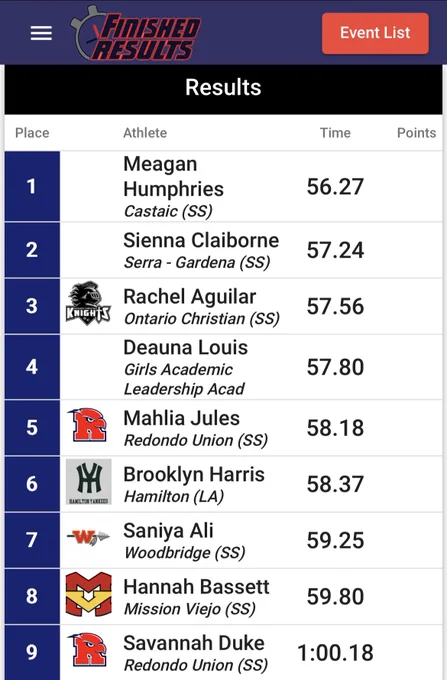Open Meagan Humphries athlete name
The height and width of the screenshot is (680, 447).
click(173, 177)
